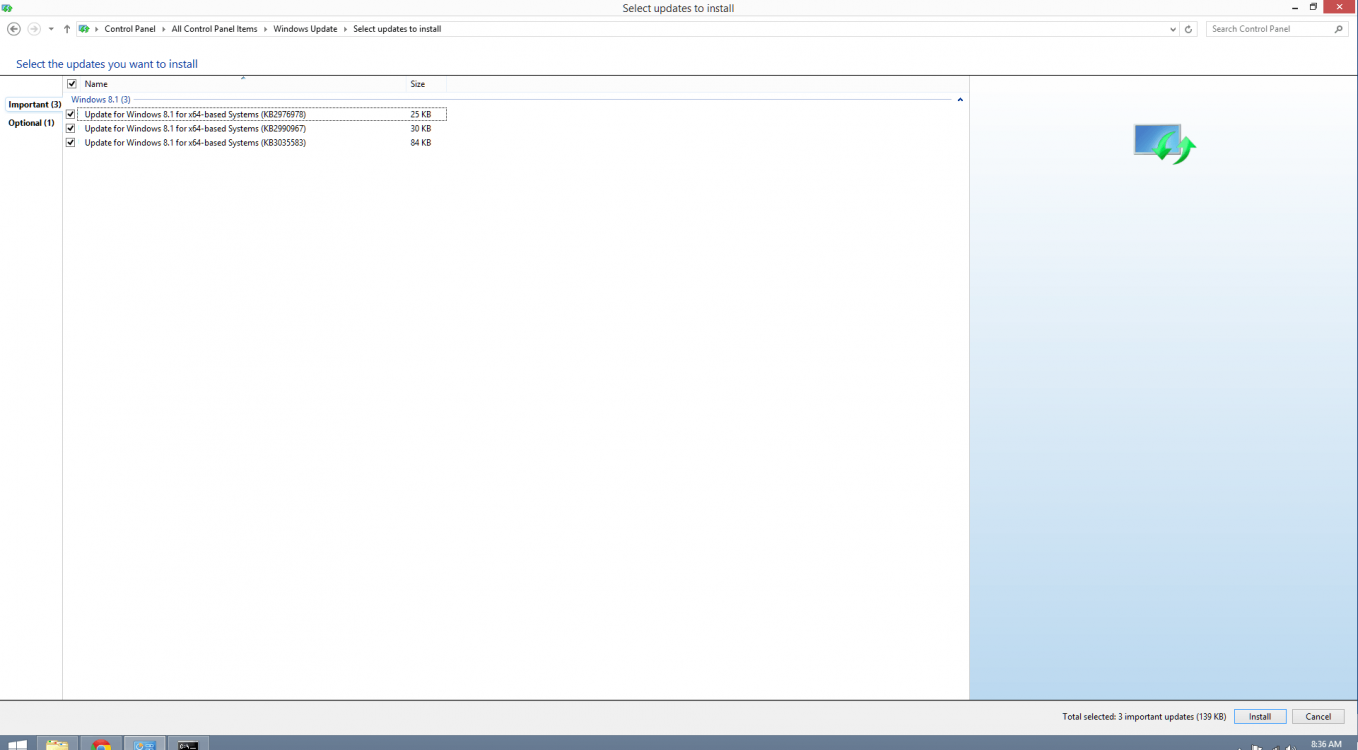1358x750 pixels.
Task: Sort the list by the Name column
Action: tap(96, 84)
